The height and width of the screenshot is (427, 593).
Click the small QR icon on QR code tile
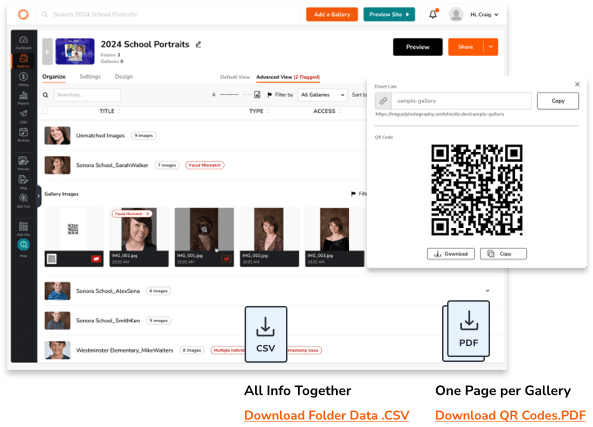pyautogui.click(x=52, y=259)
